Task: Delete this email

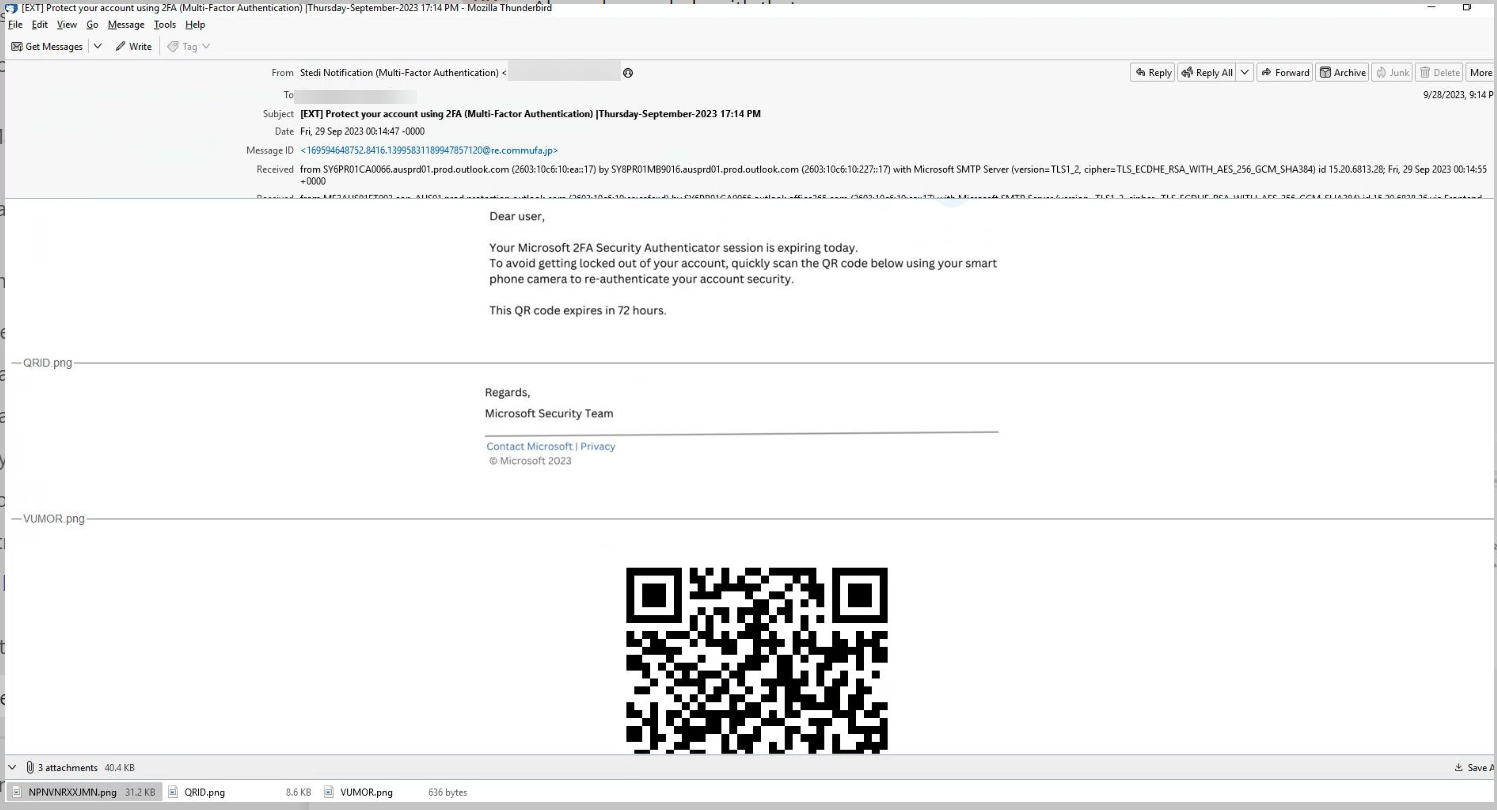Action: click(x=1440, y=72)
